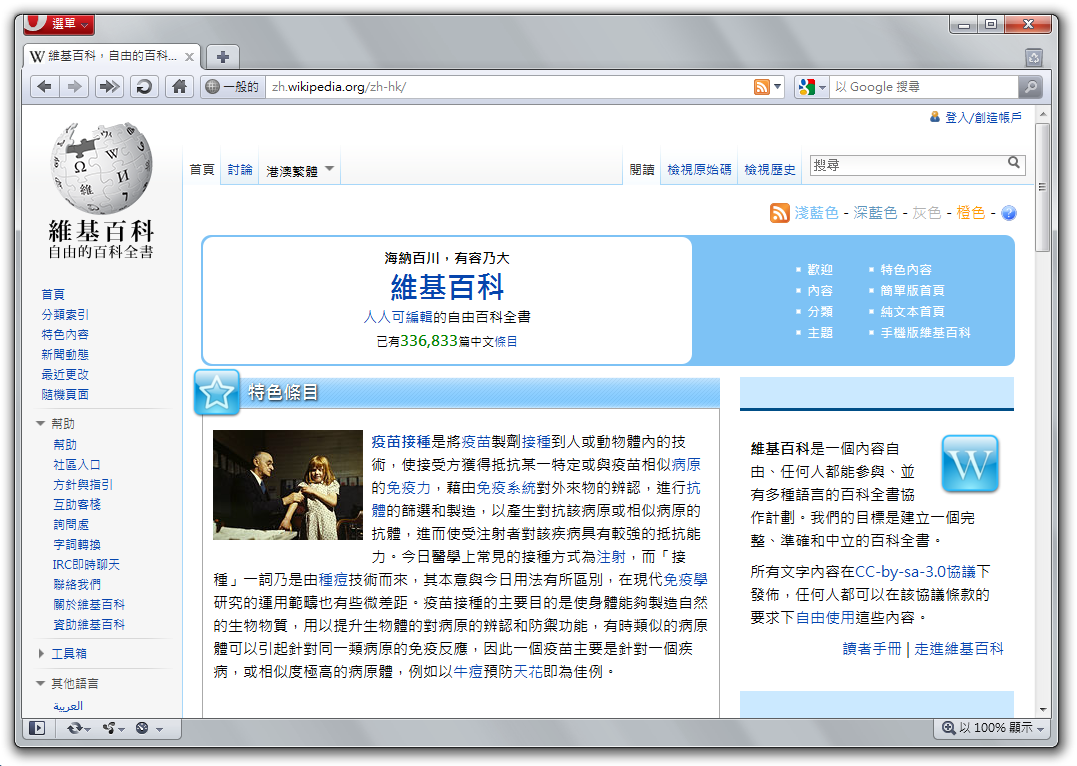The height and width of the screenshot is (766, 1077).
Task: Click the Wikipedia globe logo
Action: [102, 168]
